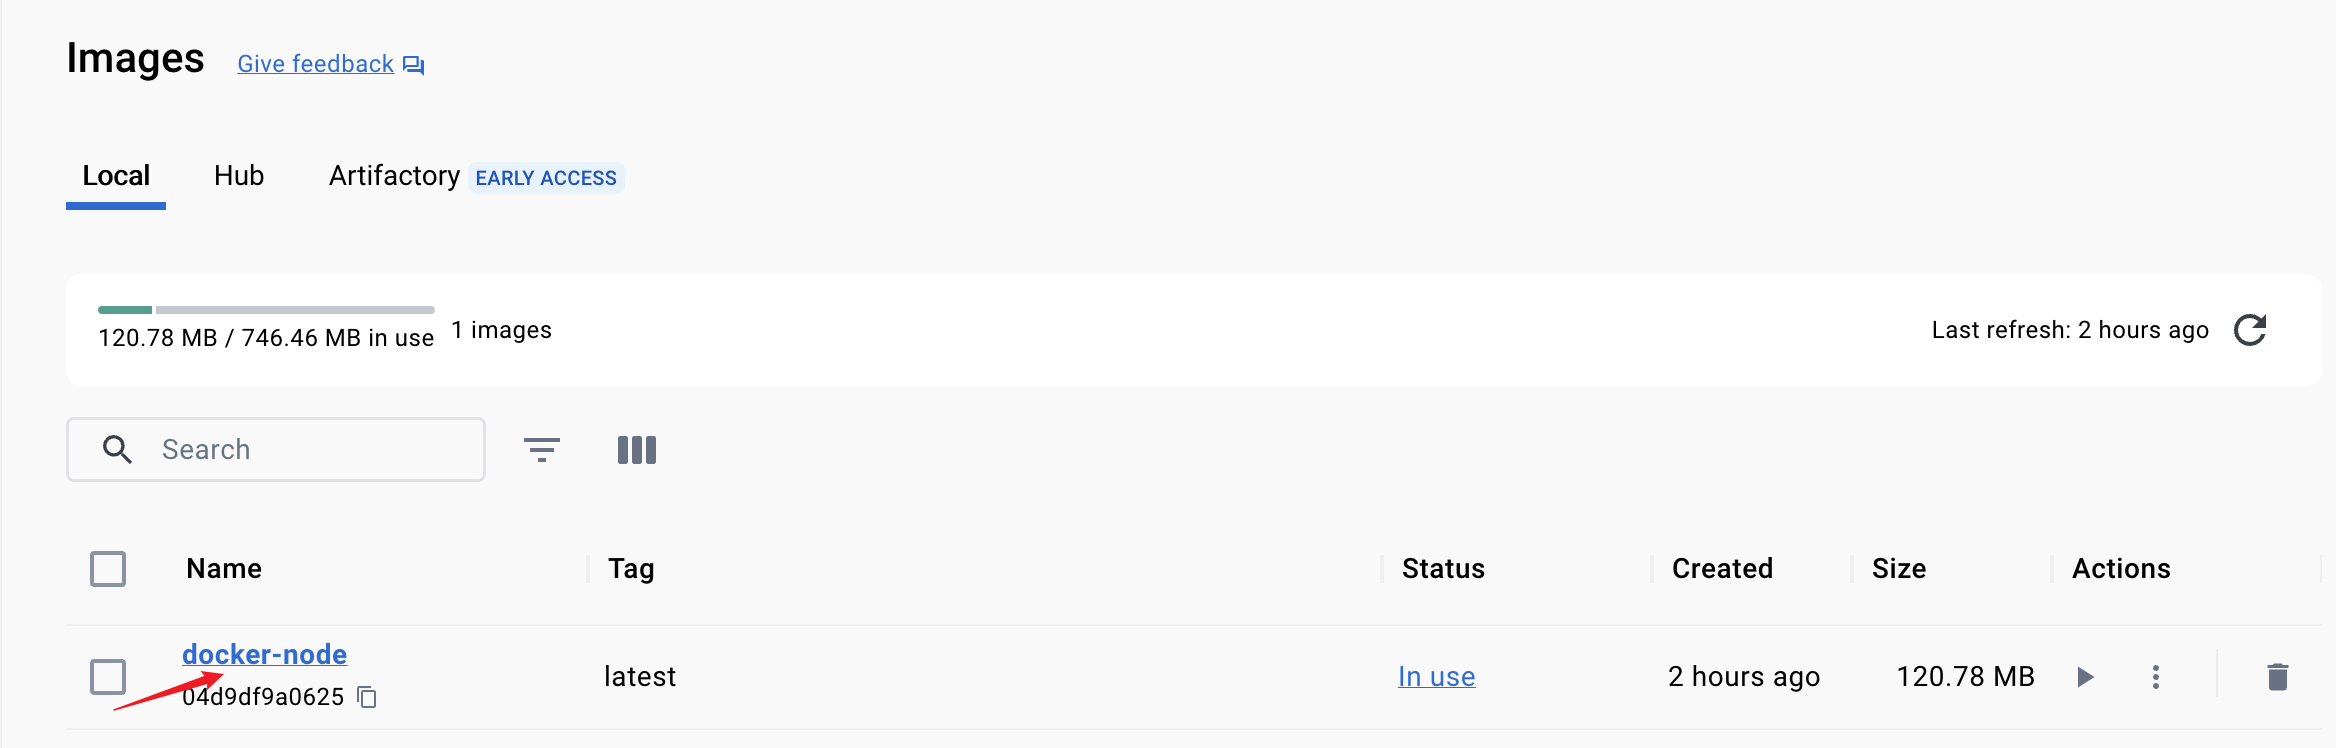
Task: Open the docker-node image link
Action: coord(265,654)
